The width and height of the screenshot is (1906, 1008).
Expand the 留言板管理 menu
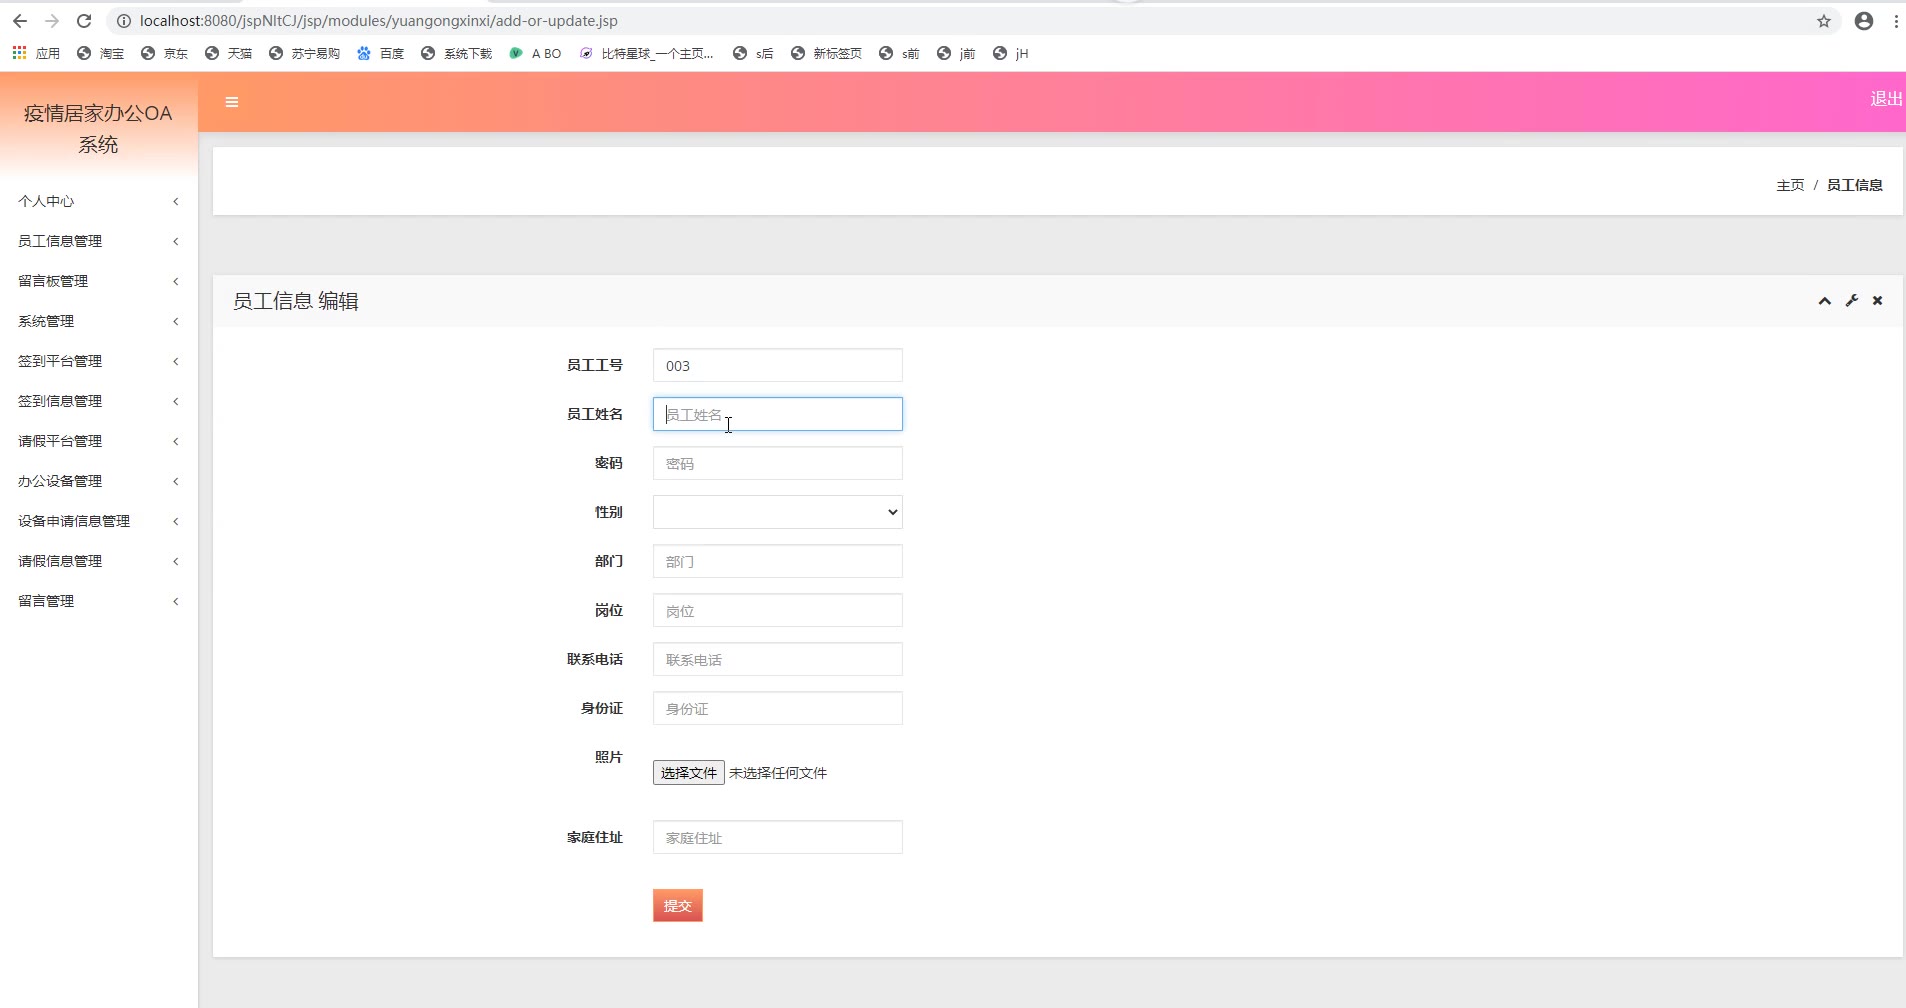pos(98,281)
